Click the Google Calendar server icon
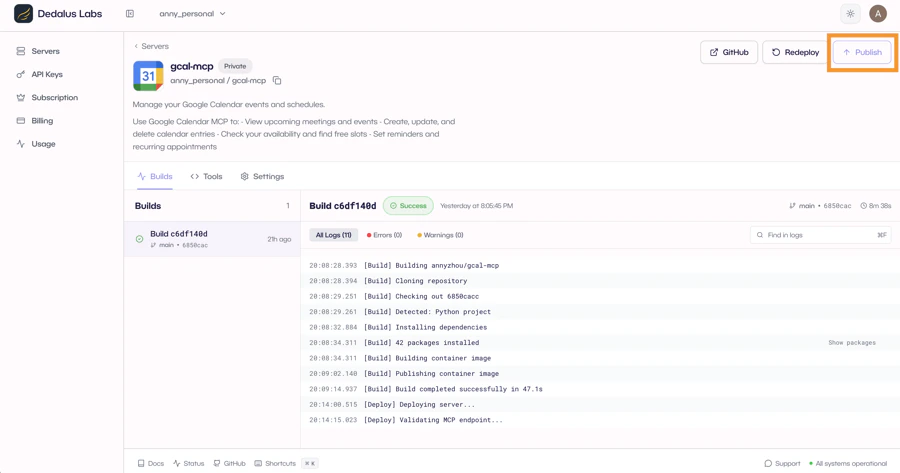Image resolution: width=900 pixels, height=473 pixels. (x=148, y=76)
